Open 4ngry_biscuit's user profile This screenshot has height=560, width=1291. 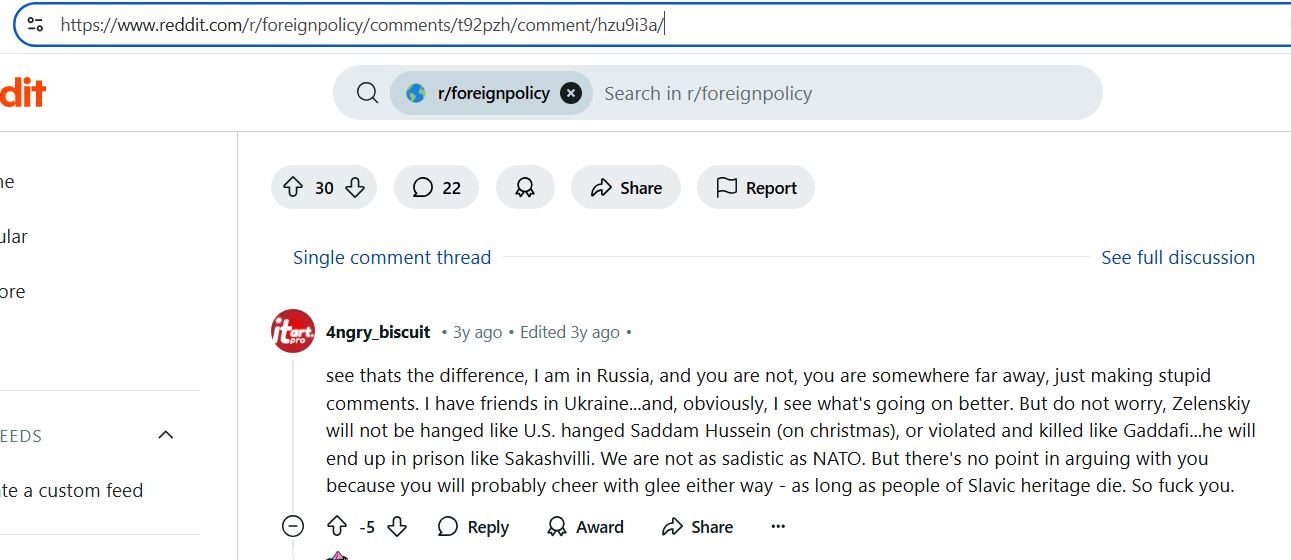pyautogui.click(x=378, y=332)
